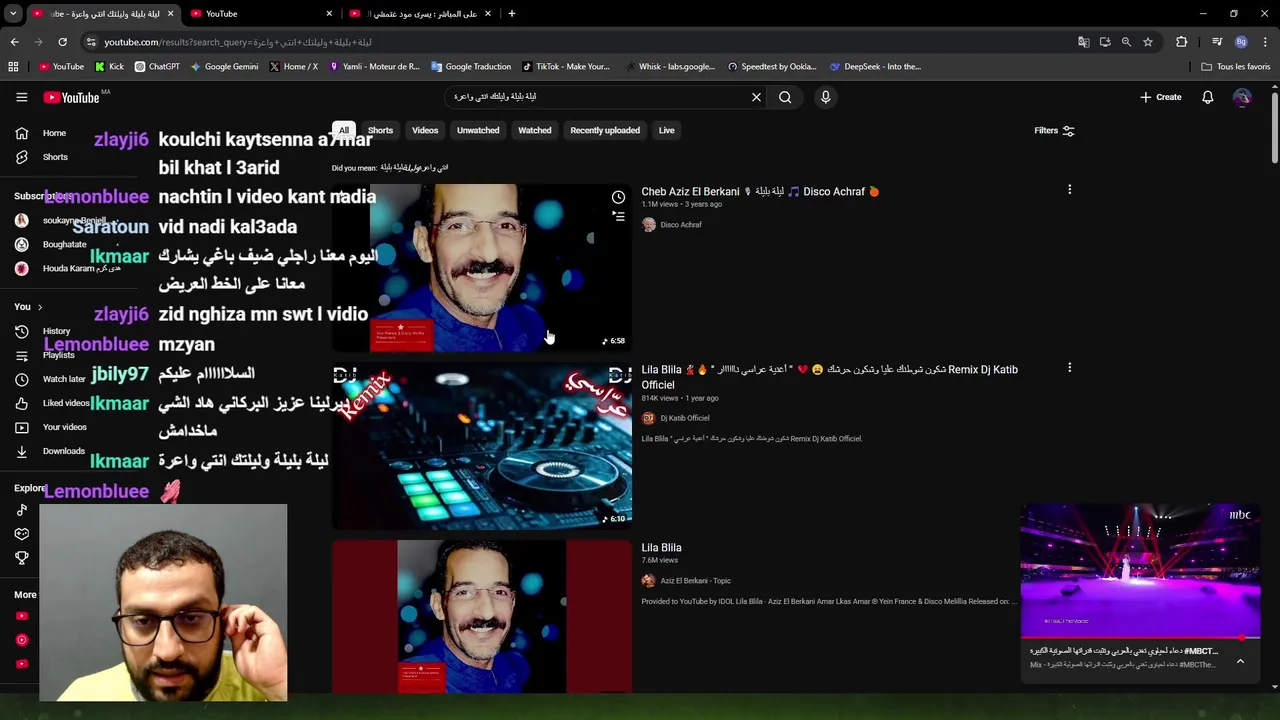Viewport: 1280px width, 720px height.
Task: Select the Live filter chip
Action: (666, 131)
